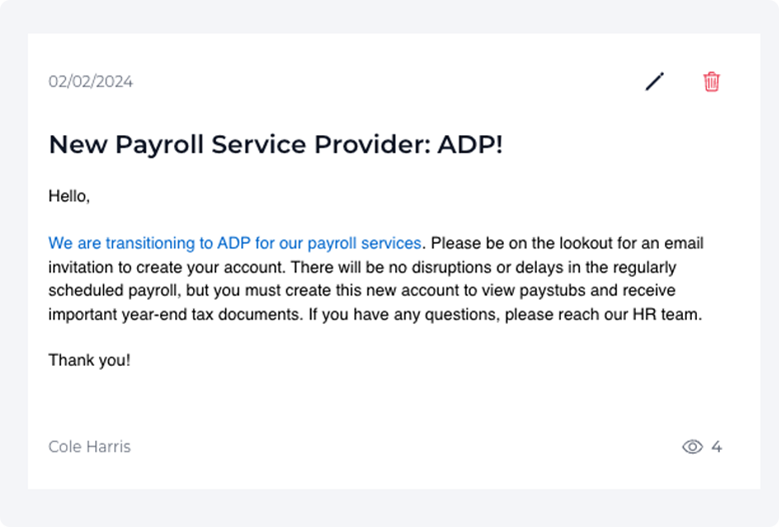
Task: Click the pencil edit icon
Action: click(x=655, y=82)
